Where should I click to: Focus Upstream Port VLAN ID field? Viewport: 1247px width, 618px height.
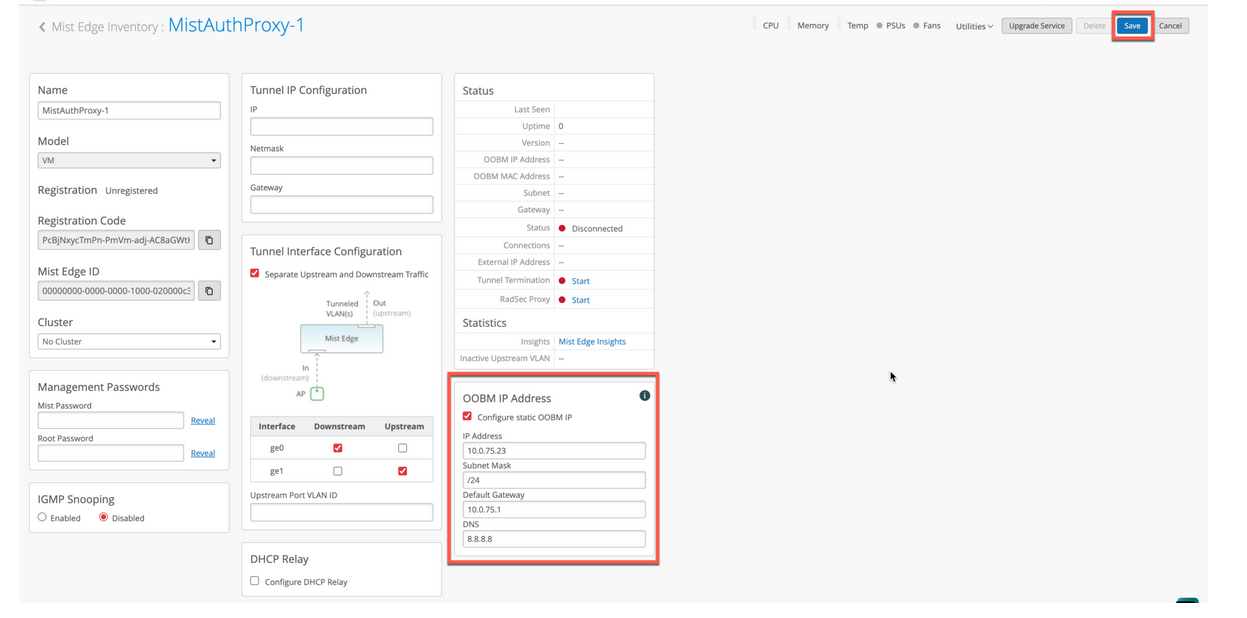(342, 512)
